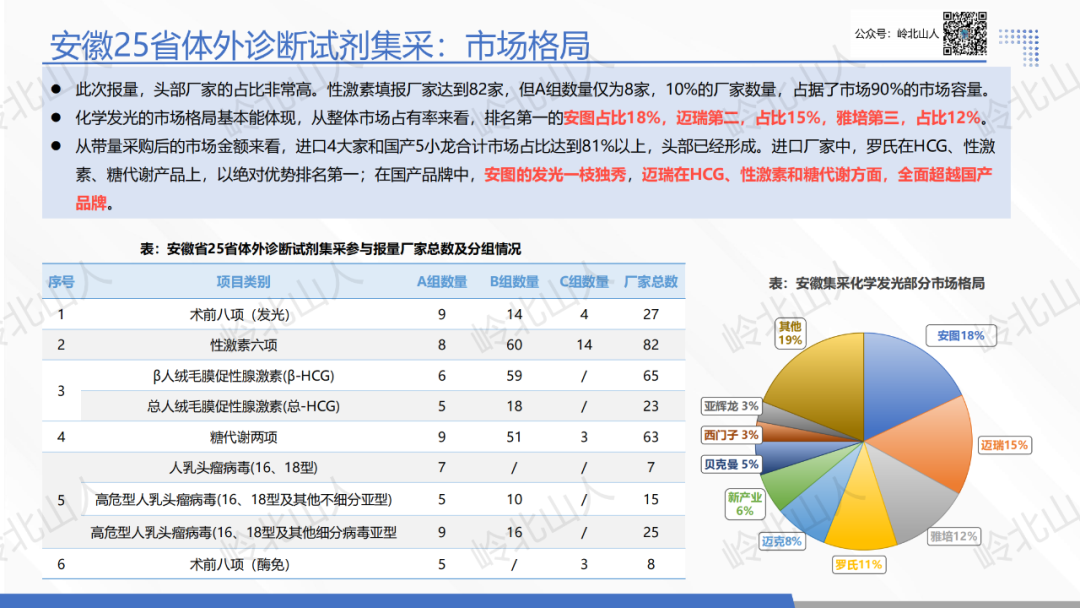
Task: Click total 27 in 术前八项（发光）row
Action: click(651, 315)
